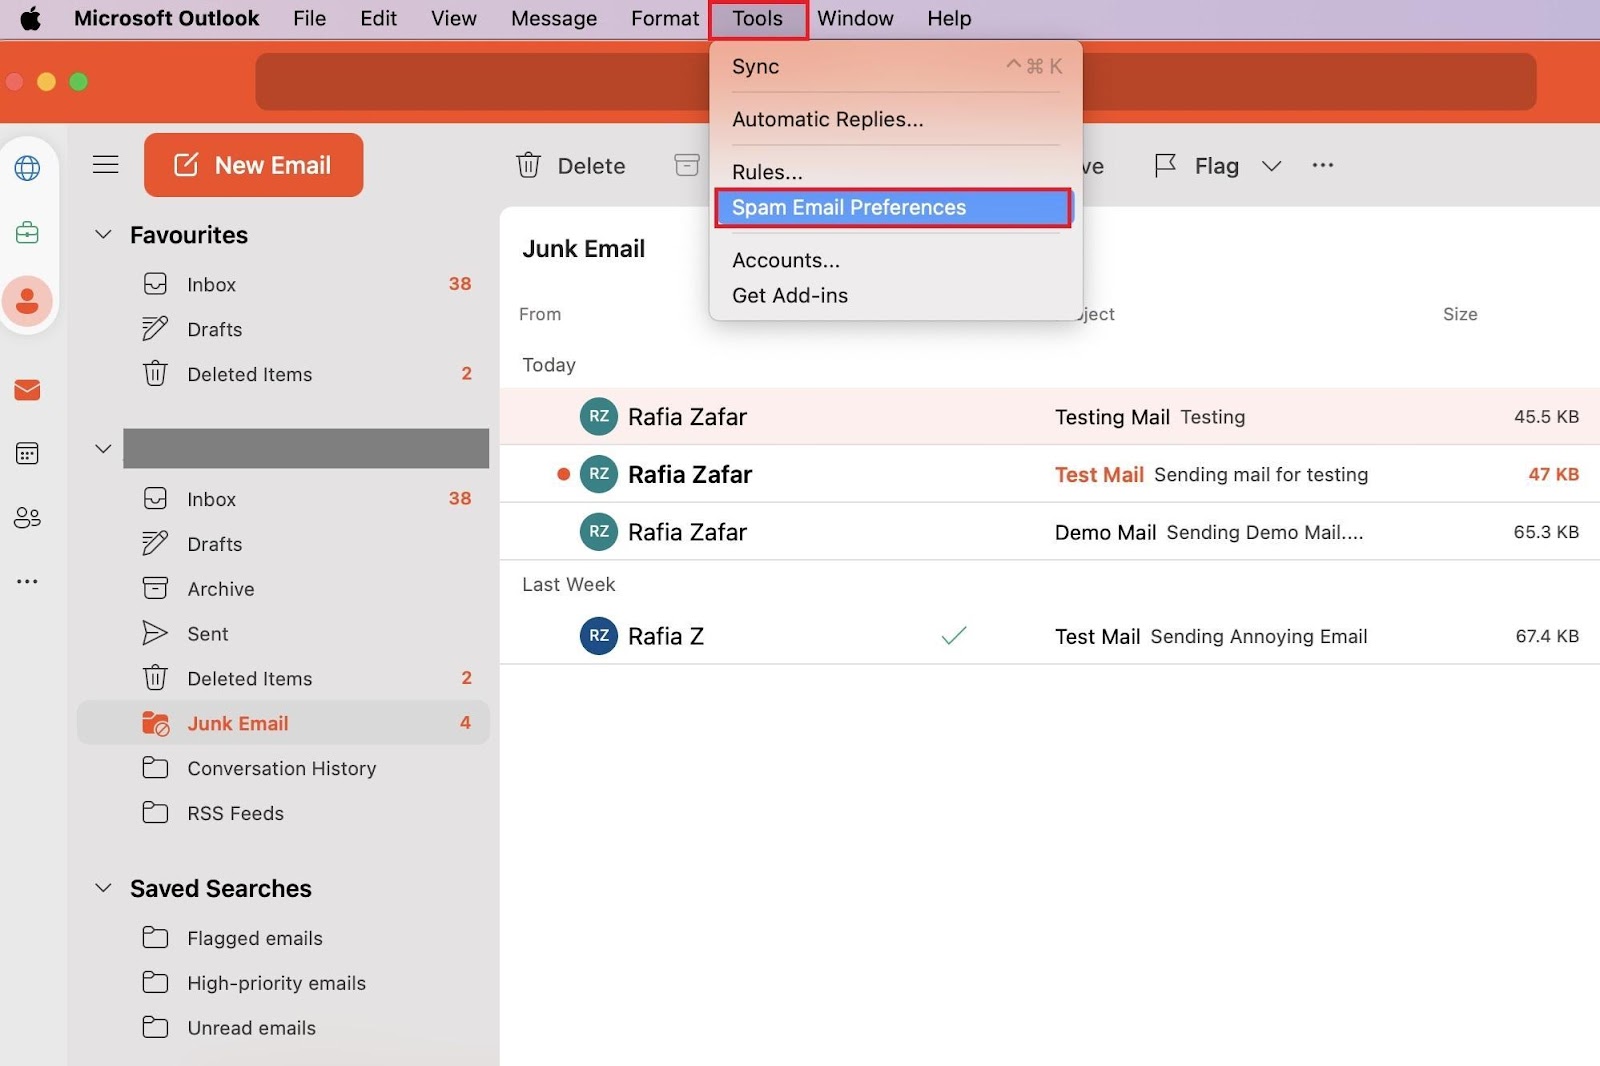The width and height of the screenshot is (1600, 1066).
Task: Select the person account icon
Action: tap(27, 301)
